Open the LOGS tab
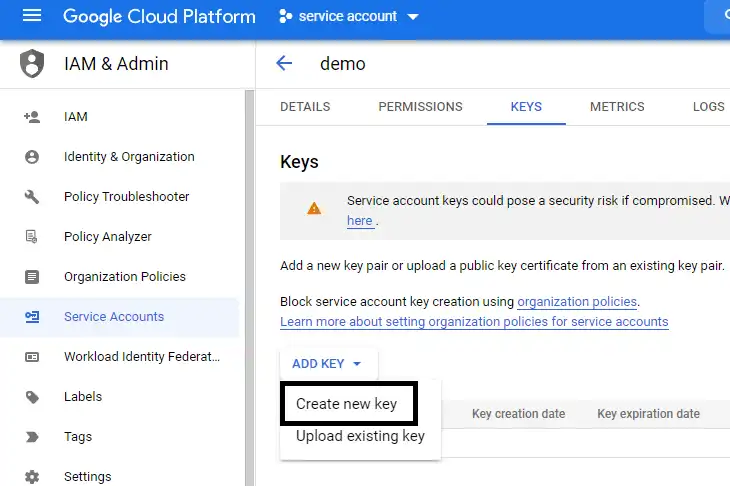The width and height of the screenshot is (730, 486). pyautogui.click(x=708, y=107)
